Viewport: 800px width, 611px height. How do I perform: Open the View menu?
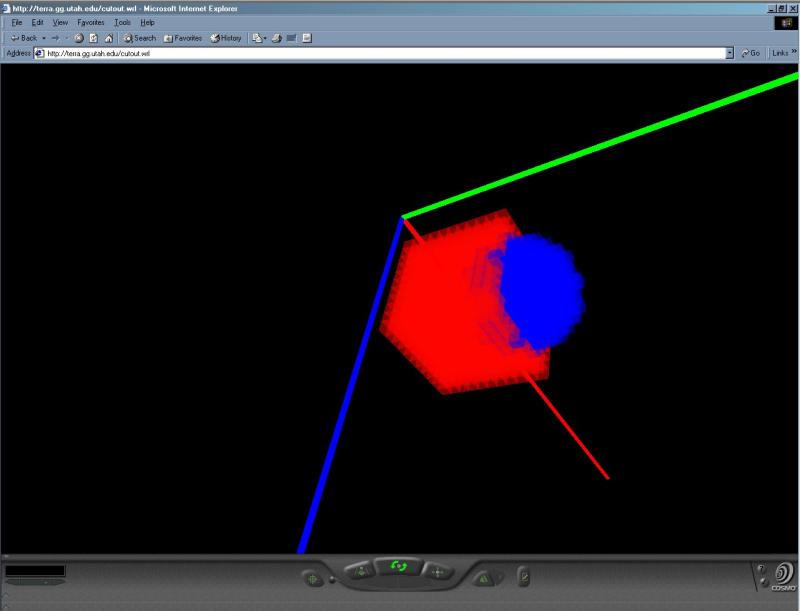coord(59,22)
